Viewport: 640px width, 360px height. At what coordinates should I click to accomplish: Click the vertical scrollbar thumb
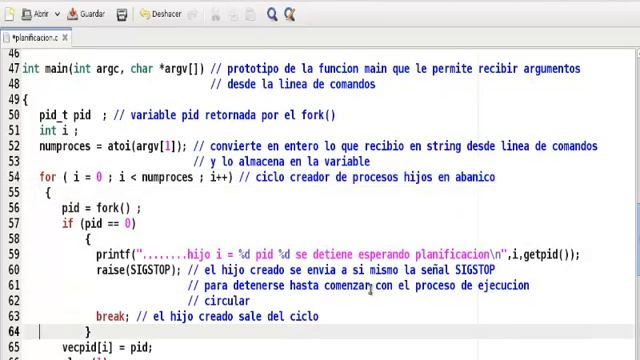[x=638, y=241]
